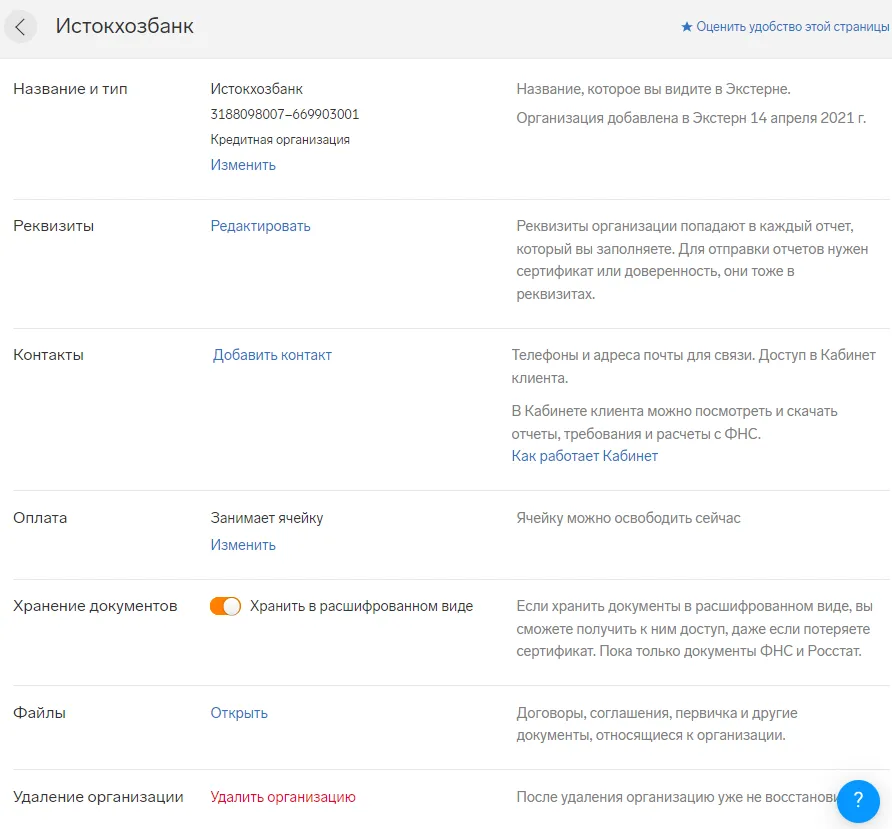The height and width of the screenshot is (829, 892).
Task: Go back using the arrow next to Истокхозбанк
Action: coord(20,27)
